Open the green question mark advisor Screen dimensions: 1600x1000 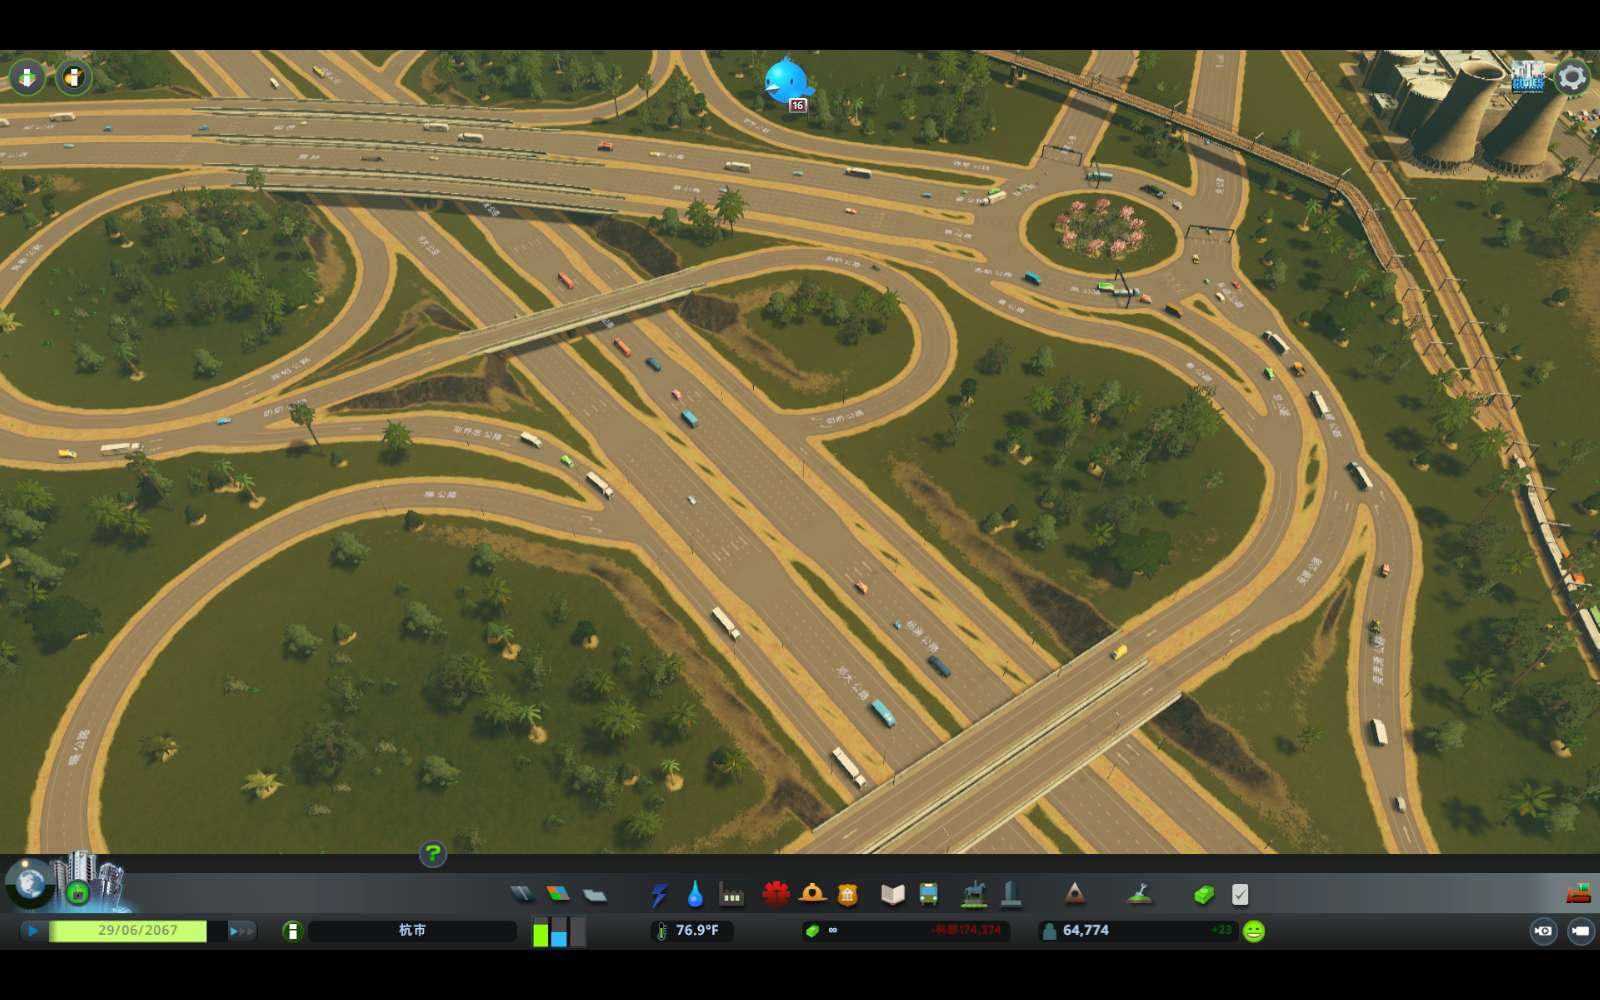pyautogui.click(x=433, y=854)
